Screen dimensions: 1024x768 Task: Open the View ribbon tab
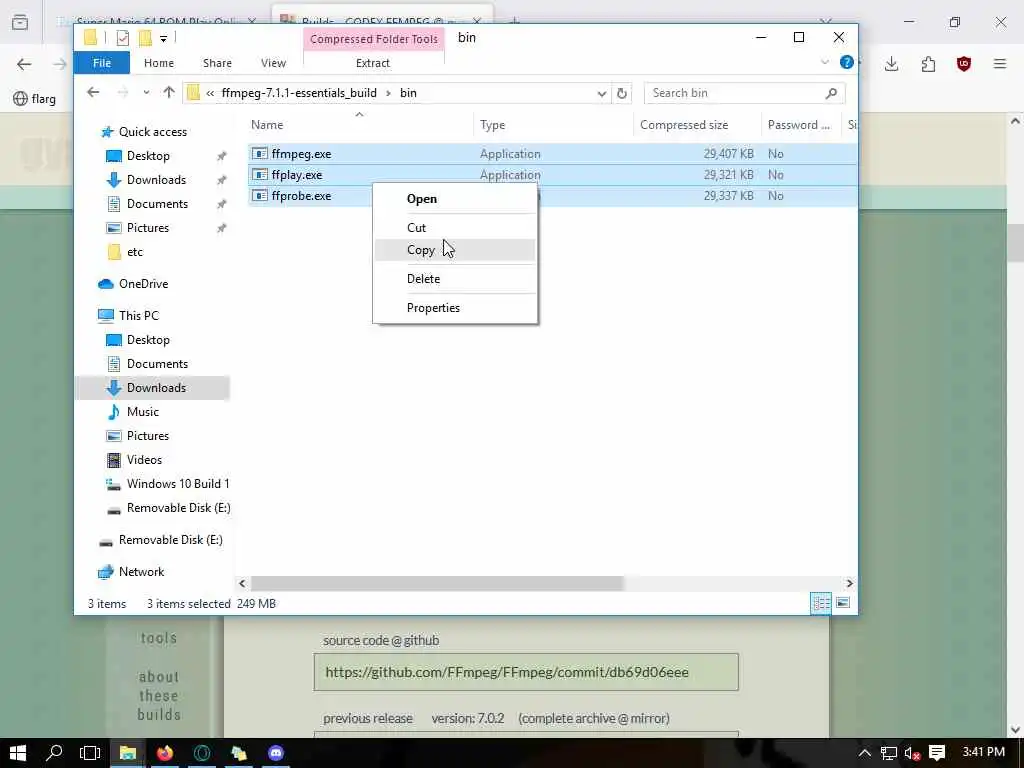273,63
